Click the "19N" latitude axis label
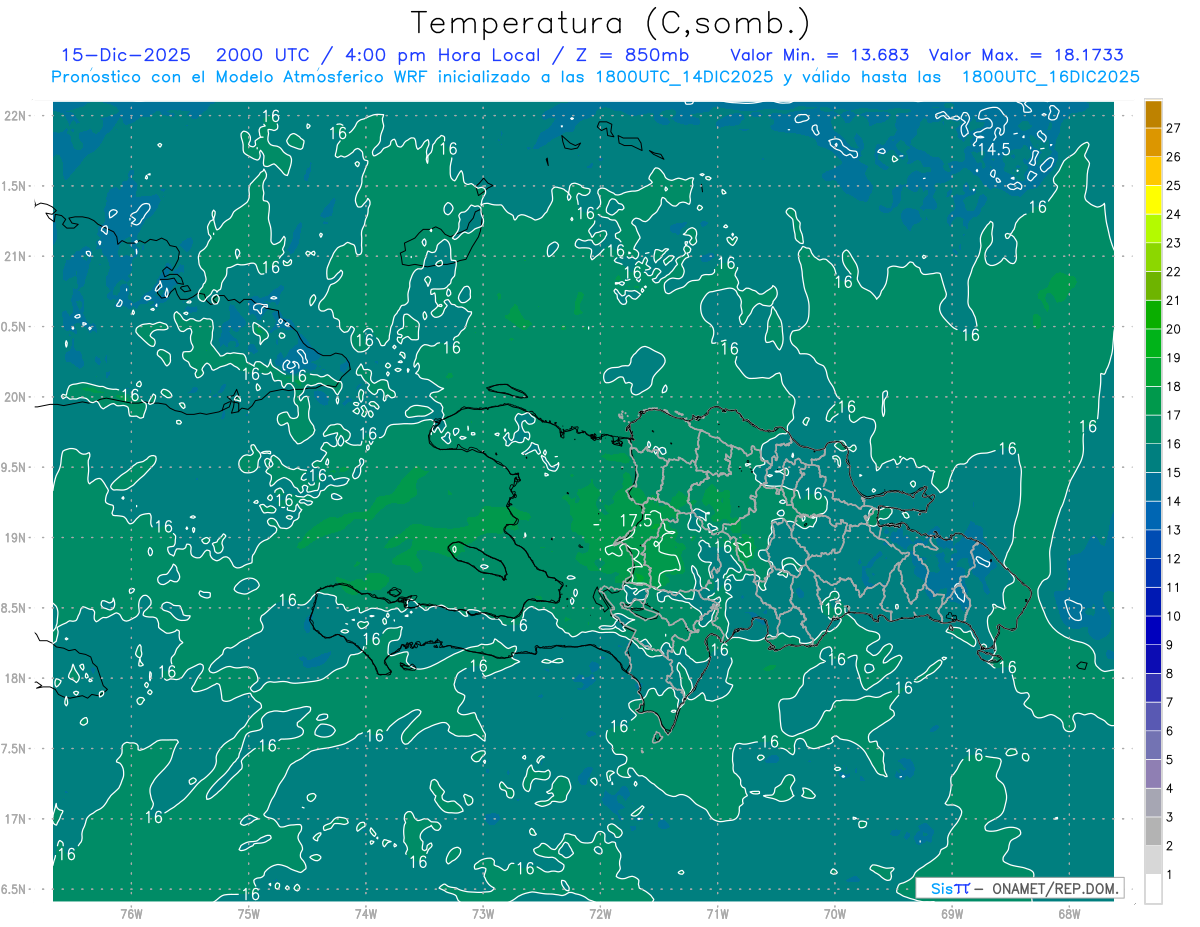 tap(17, 538)
